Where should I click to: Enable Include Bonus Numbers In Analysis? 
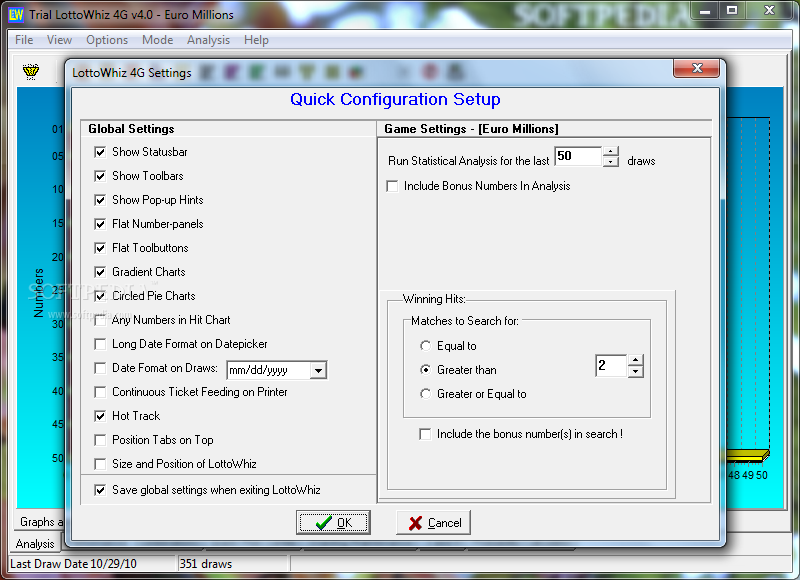point(392,186)
